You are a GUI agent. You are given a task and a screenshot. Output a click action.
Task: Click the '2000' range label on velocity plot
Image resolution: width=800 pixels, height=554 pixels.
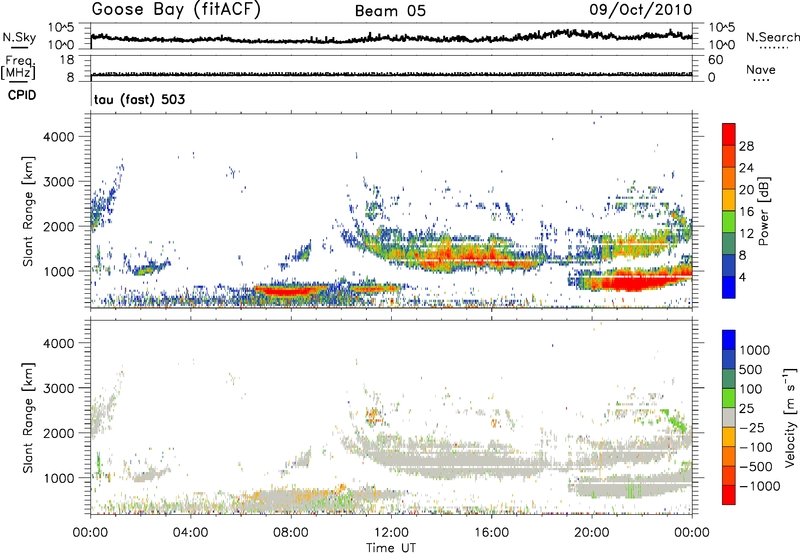pos(58,433)
